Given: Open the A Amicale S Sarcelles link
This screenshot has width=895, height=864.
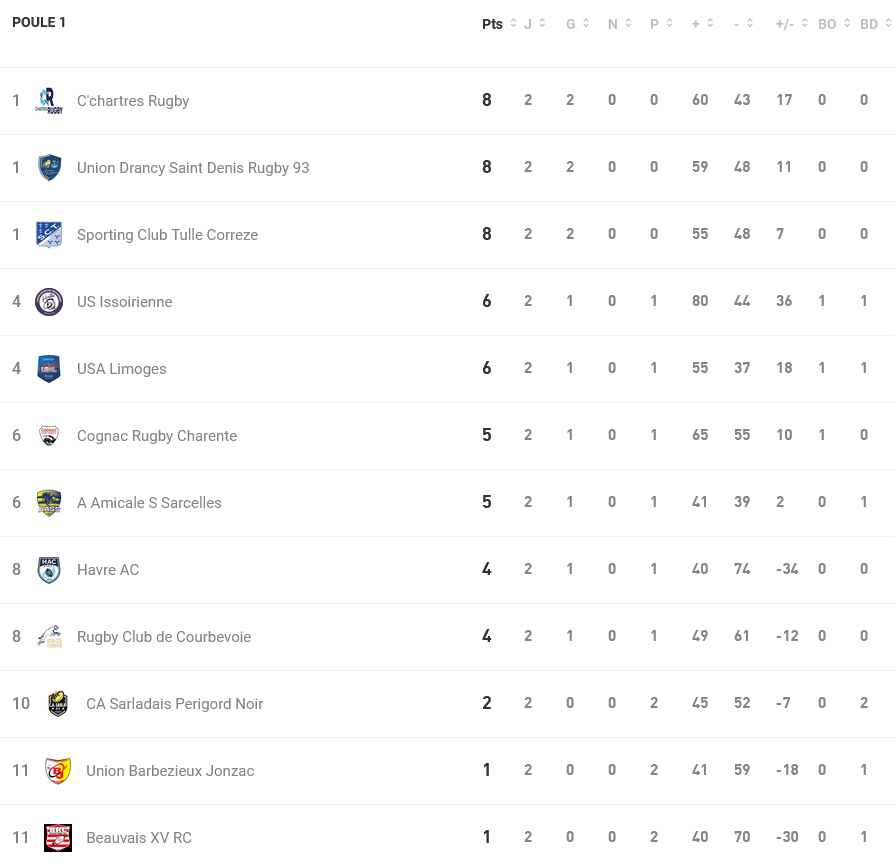Looking at the screenshot, I should pyautogui.click(x=149, y=503).
